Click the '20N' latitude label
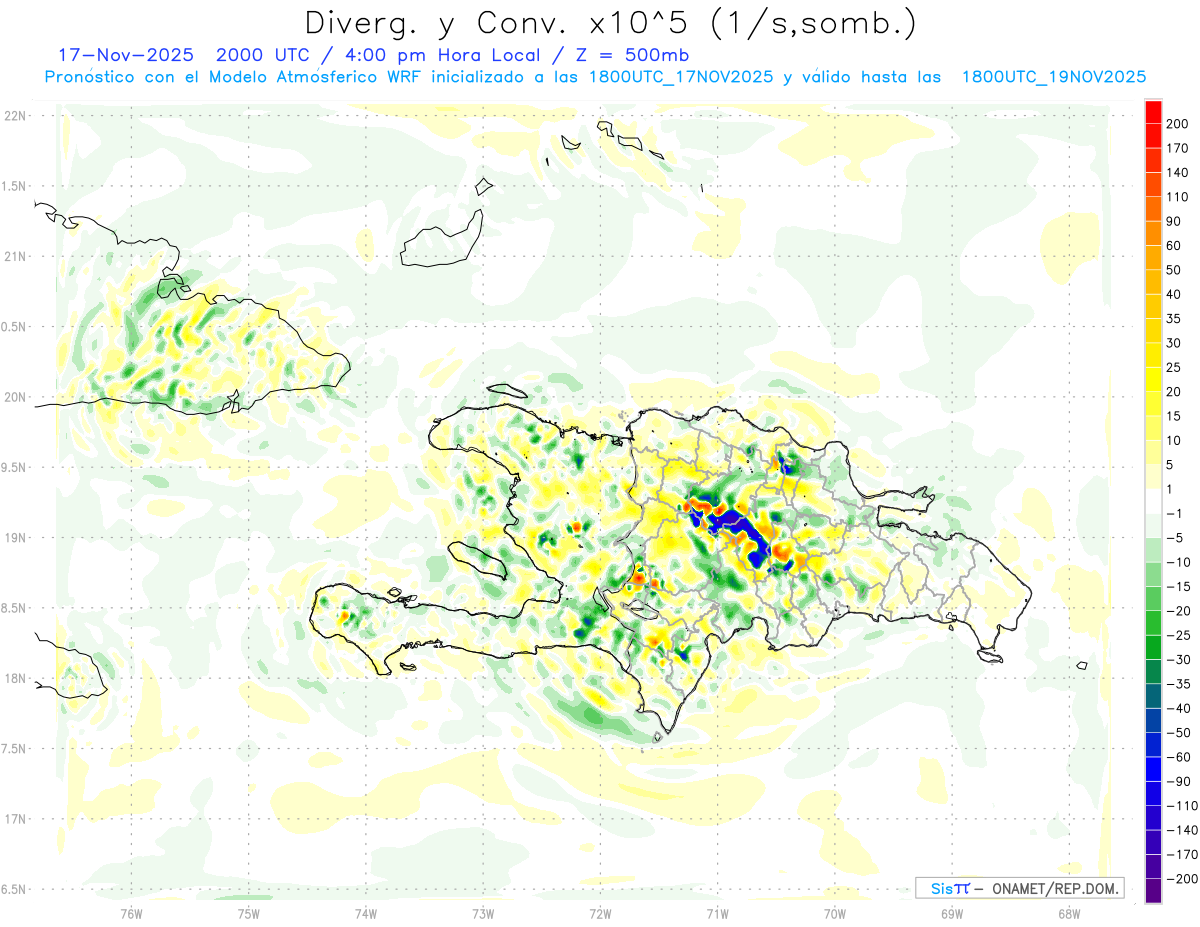This screenshot has height=927, width=1200. (14, 397)
